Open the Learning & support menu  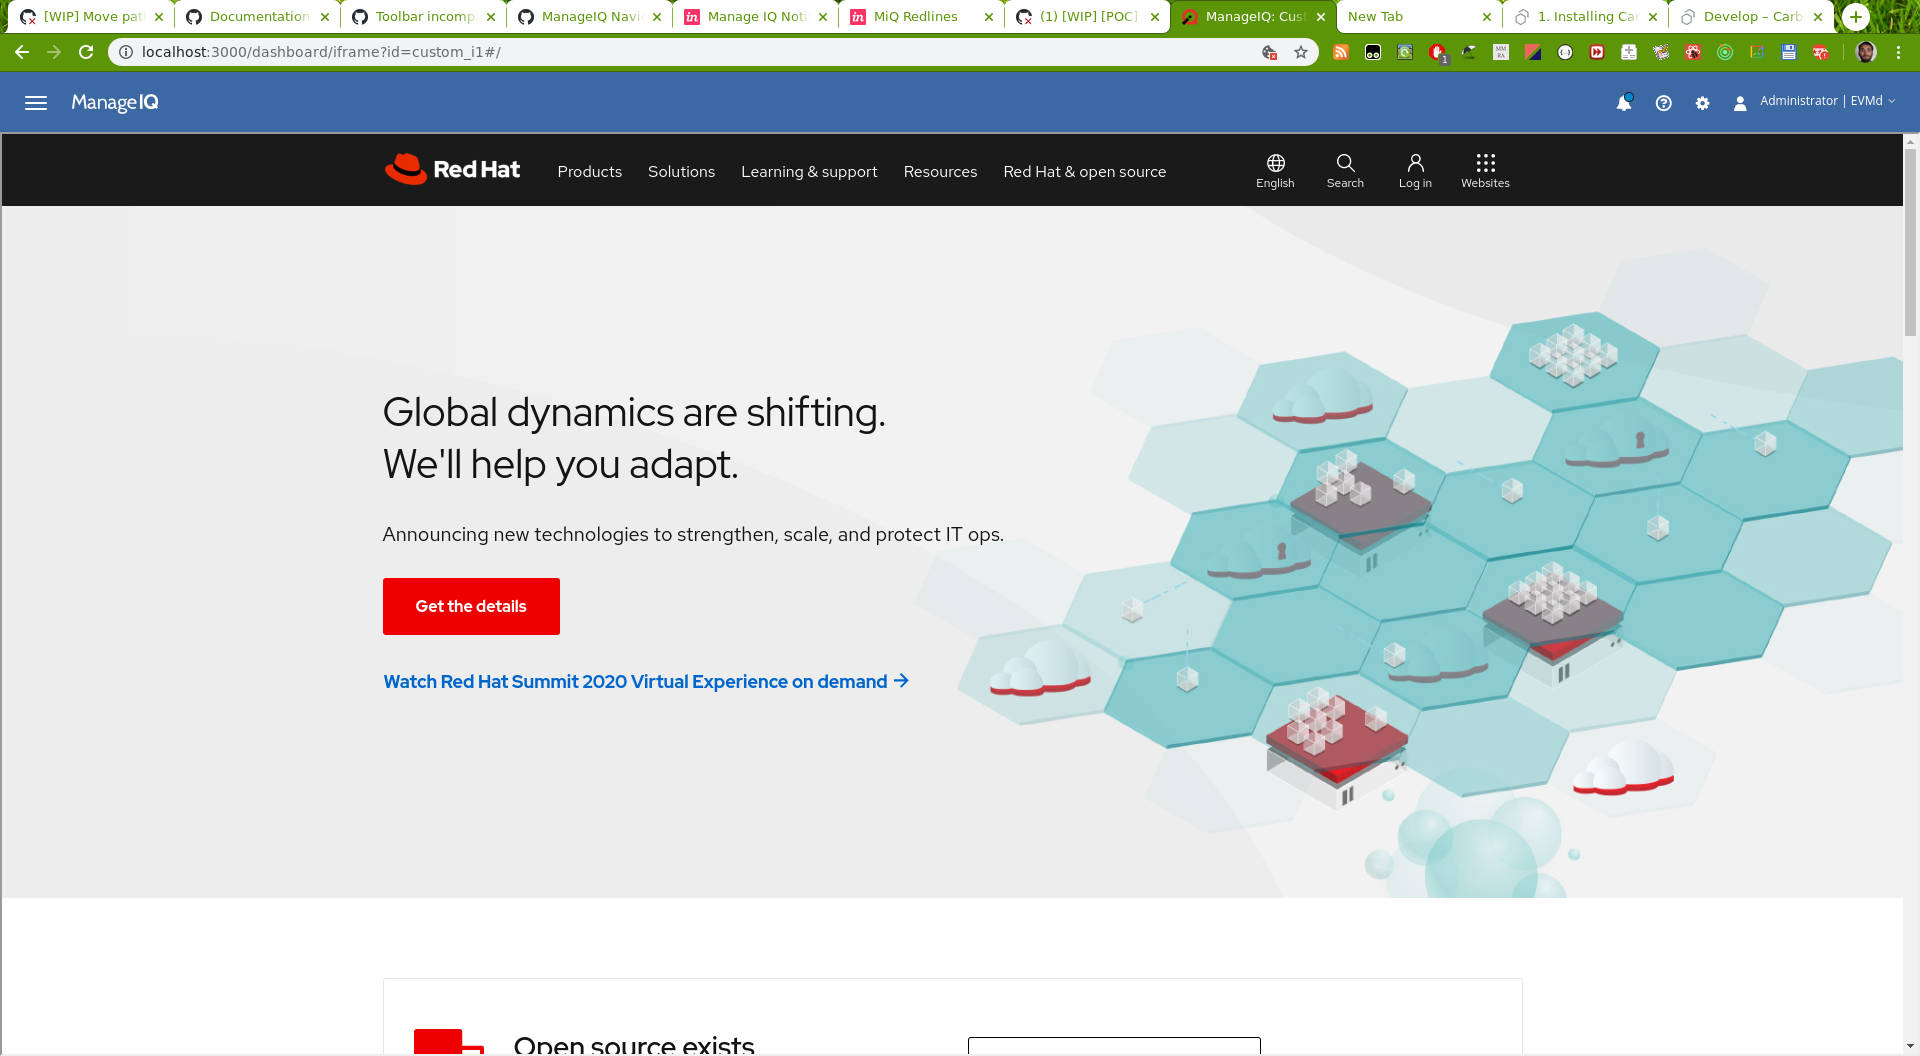click(809, 172)
